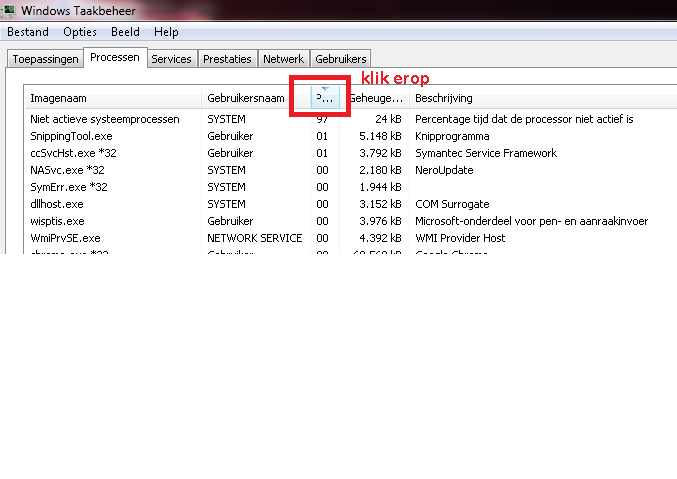Click the 3.792 kB memory value
This screenshot has width=677, height=479.
tap(380, 153)
